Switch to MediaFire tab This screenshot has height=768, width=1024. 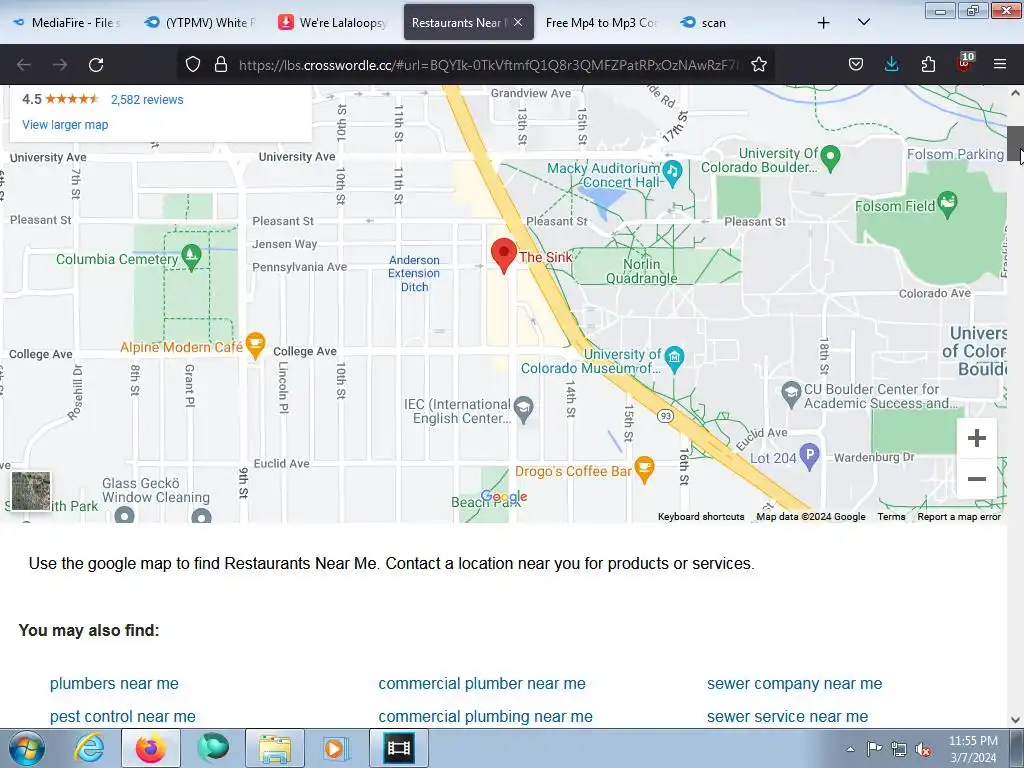pos(67,23)
